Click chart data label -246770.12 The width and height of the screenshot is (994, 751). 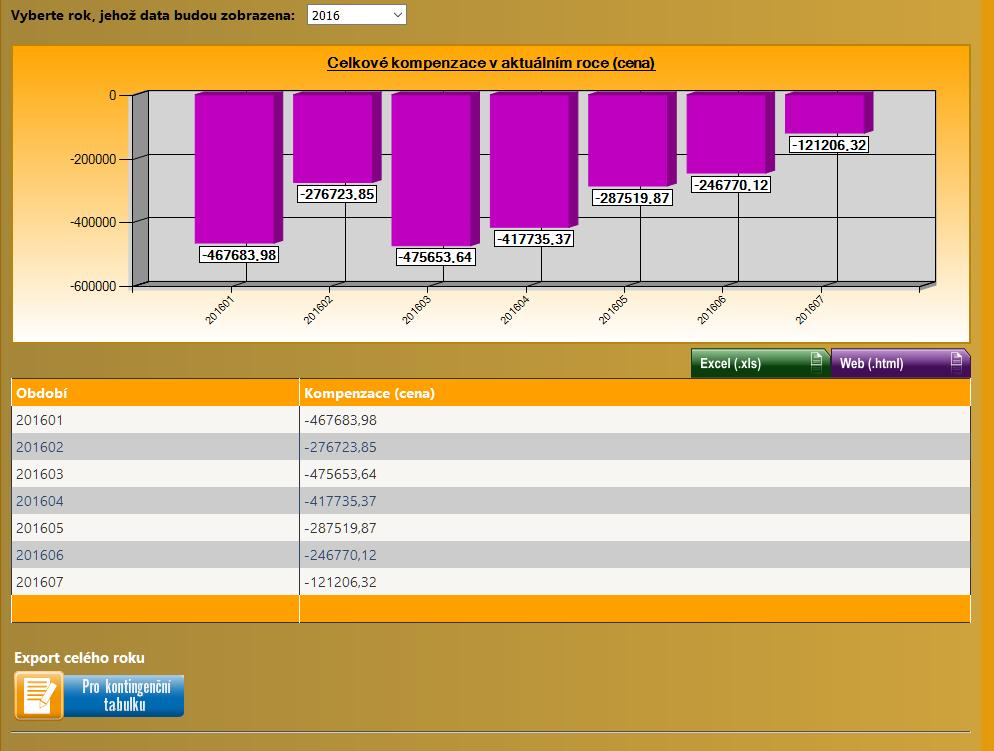pos(731,185)
